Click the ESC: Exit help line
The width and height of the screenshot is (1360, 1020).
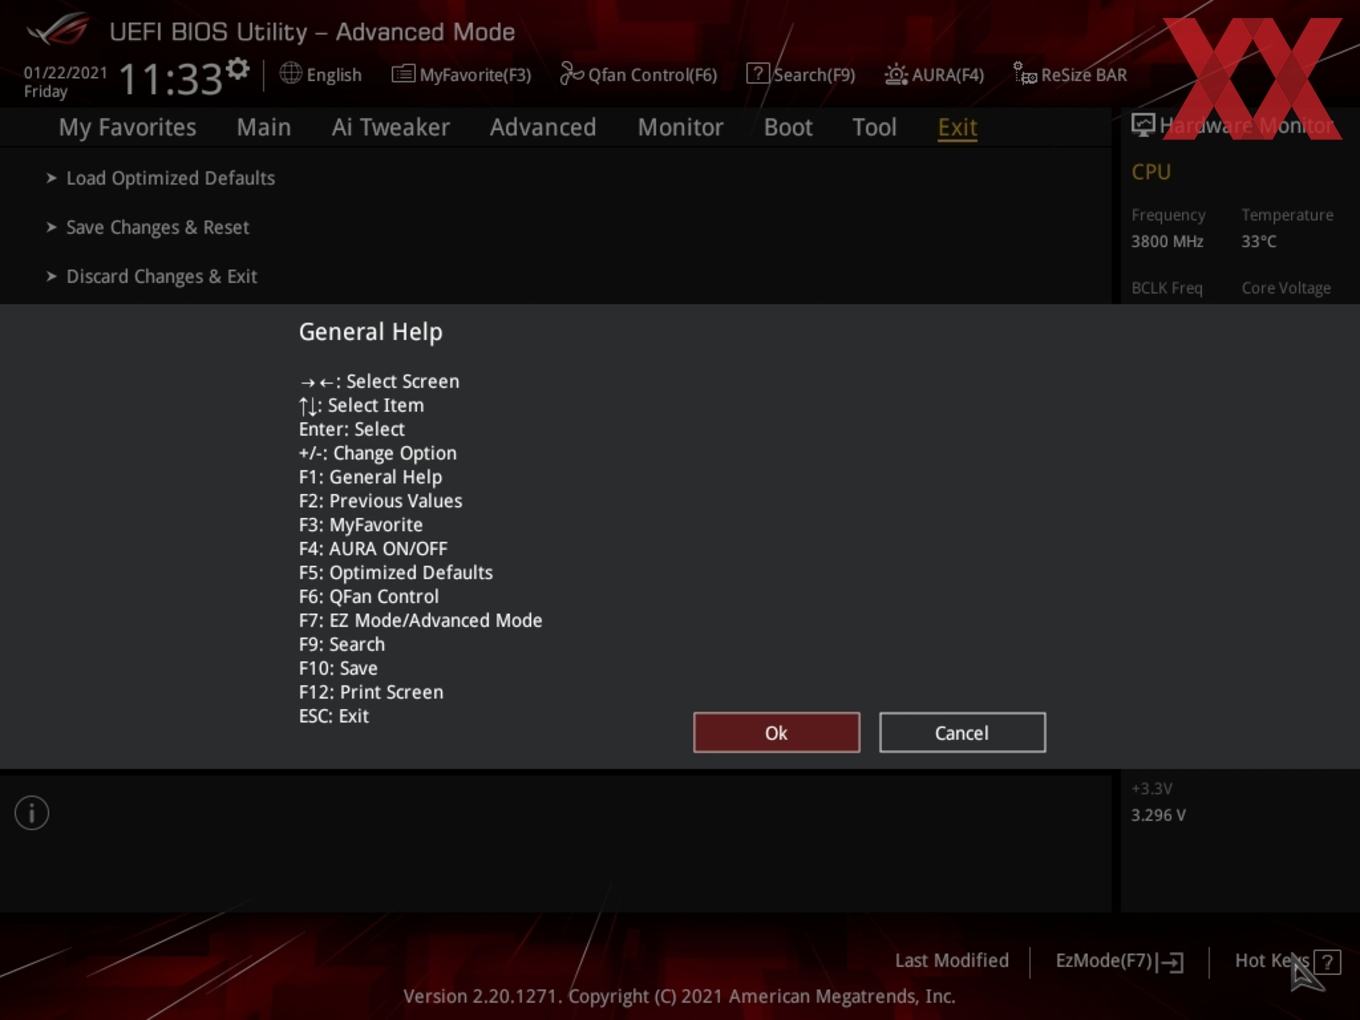[333, 716]
